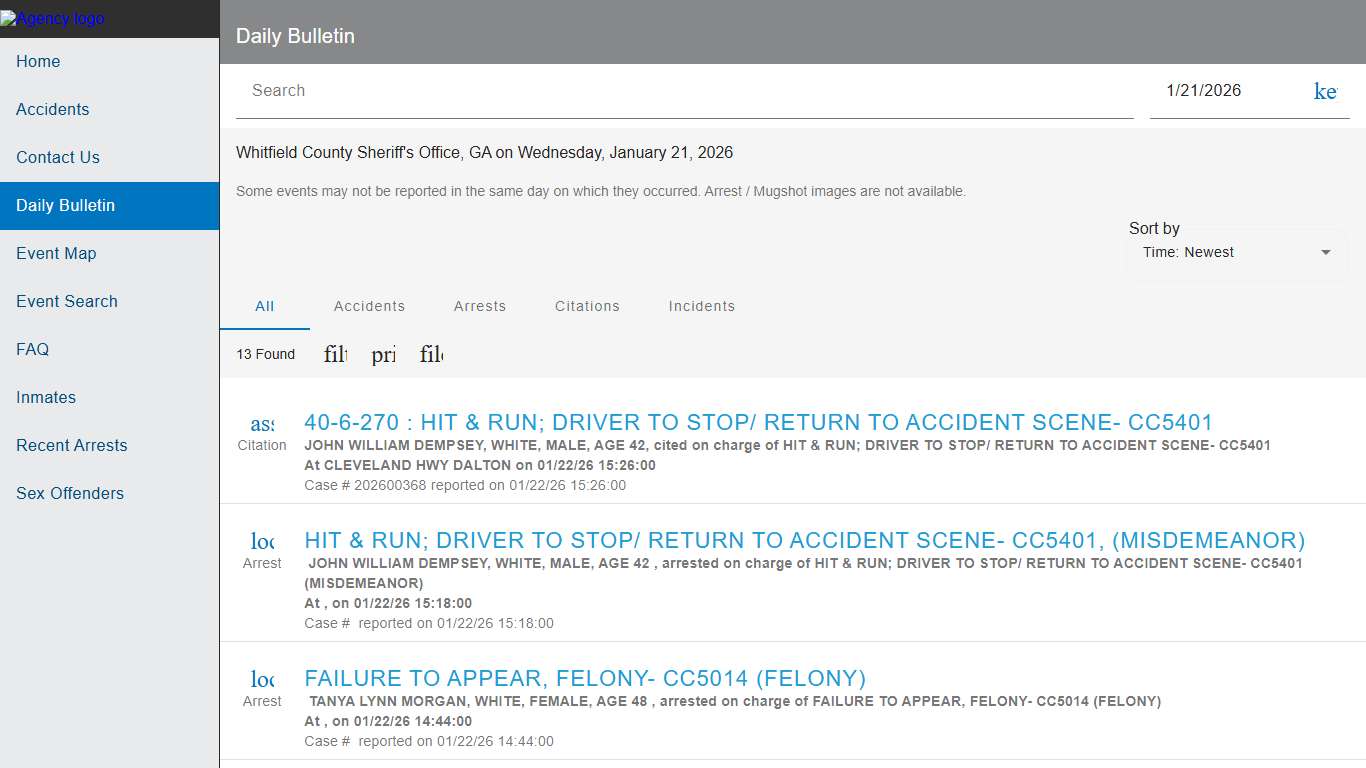The image size is (1366, 768).
Task: Click the filter list icon next to 13 Found
Action: click(x=336, y=354)
